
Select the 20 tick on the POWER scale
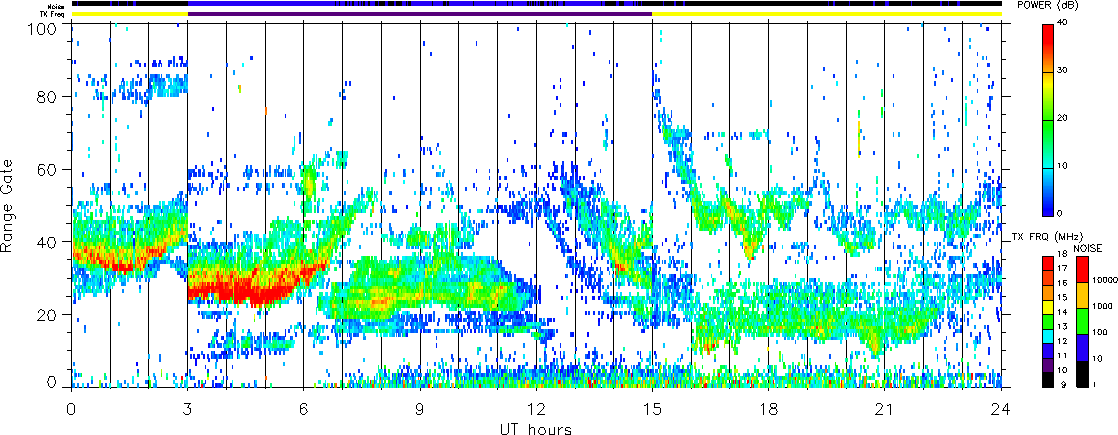(x=1064, y=118)
